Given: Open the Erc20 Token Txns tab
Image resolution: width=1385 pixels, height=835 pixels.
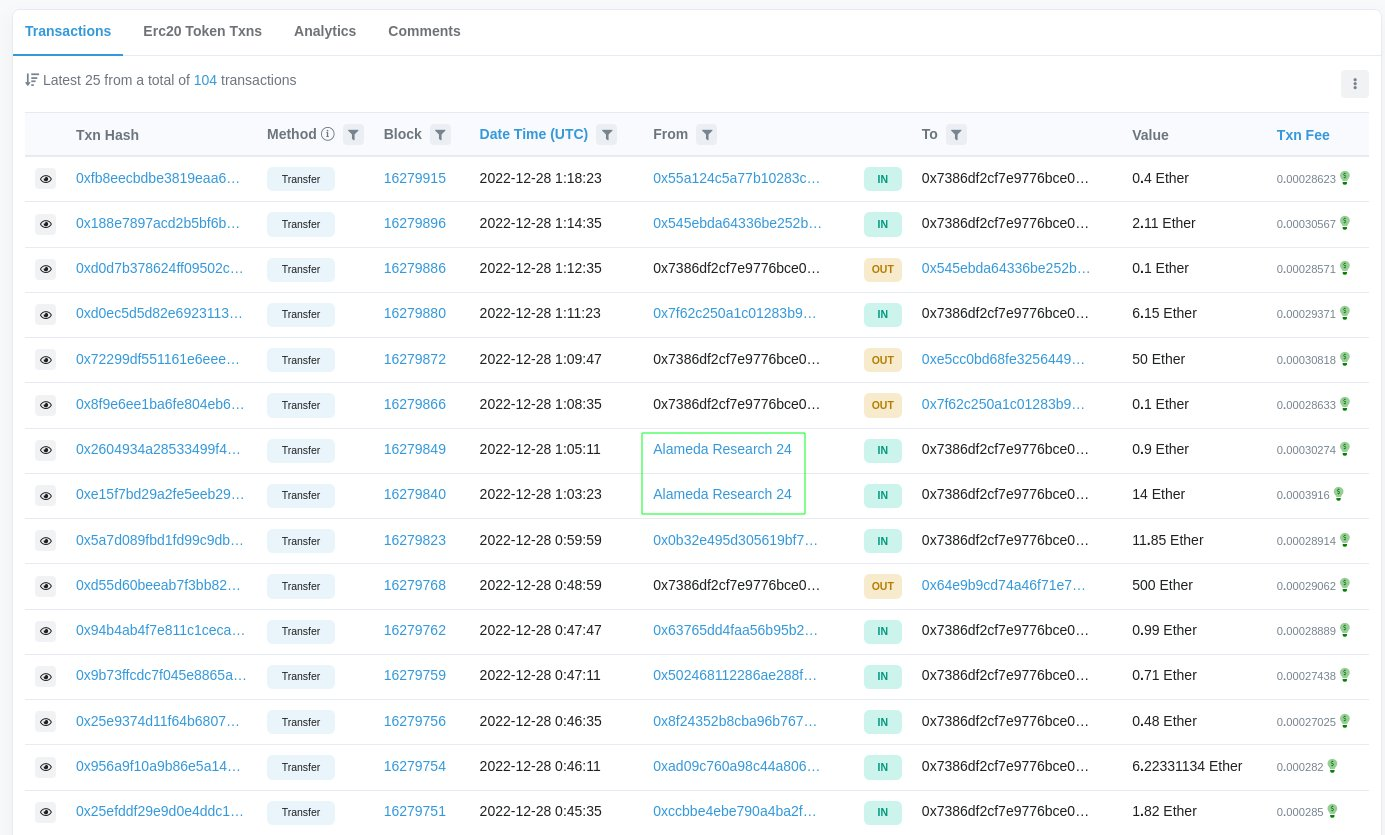Looking at the screenshot, I should coord(202,31).
